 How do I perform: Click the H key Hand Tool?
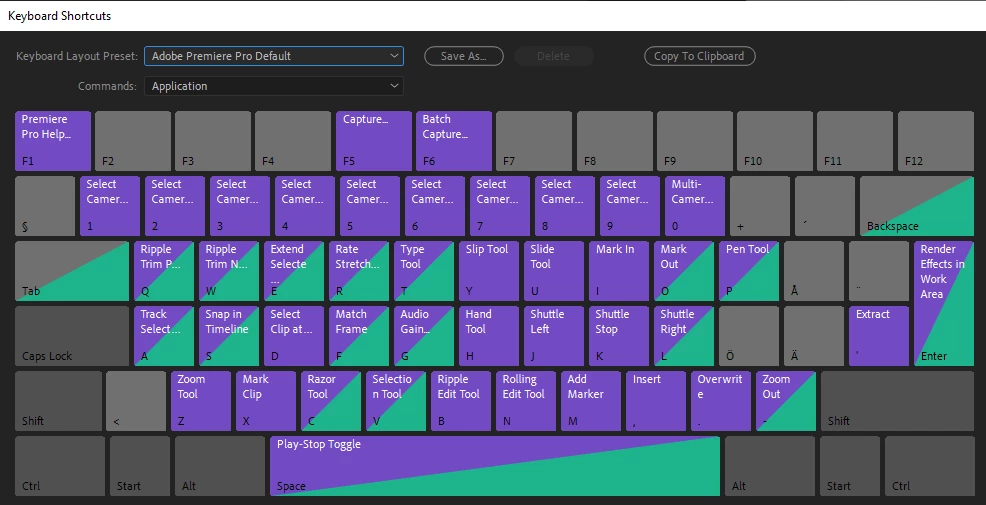point(489,336)
